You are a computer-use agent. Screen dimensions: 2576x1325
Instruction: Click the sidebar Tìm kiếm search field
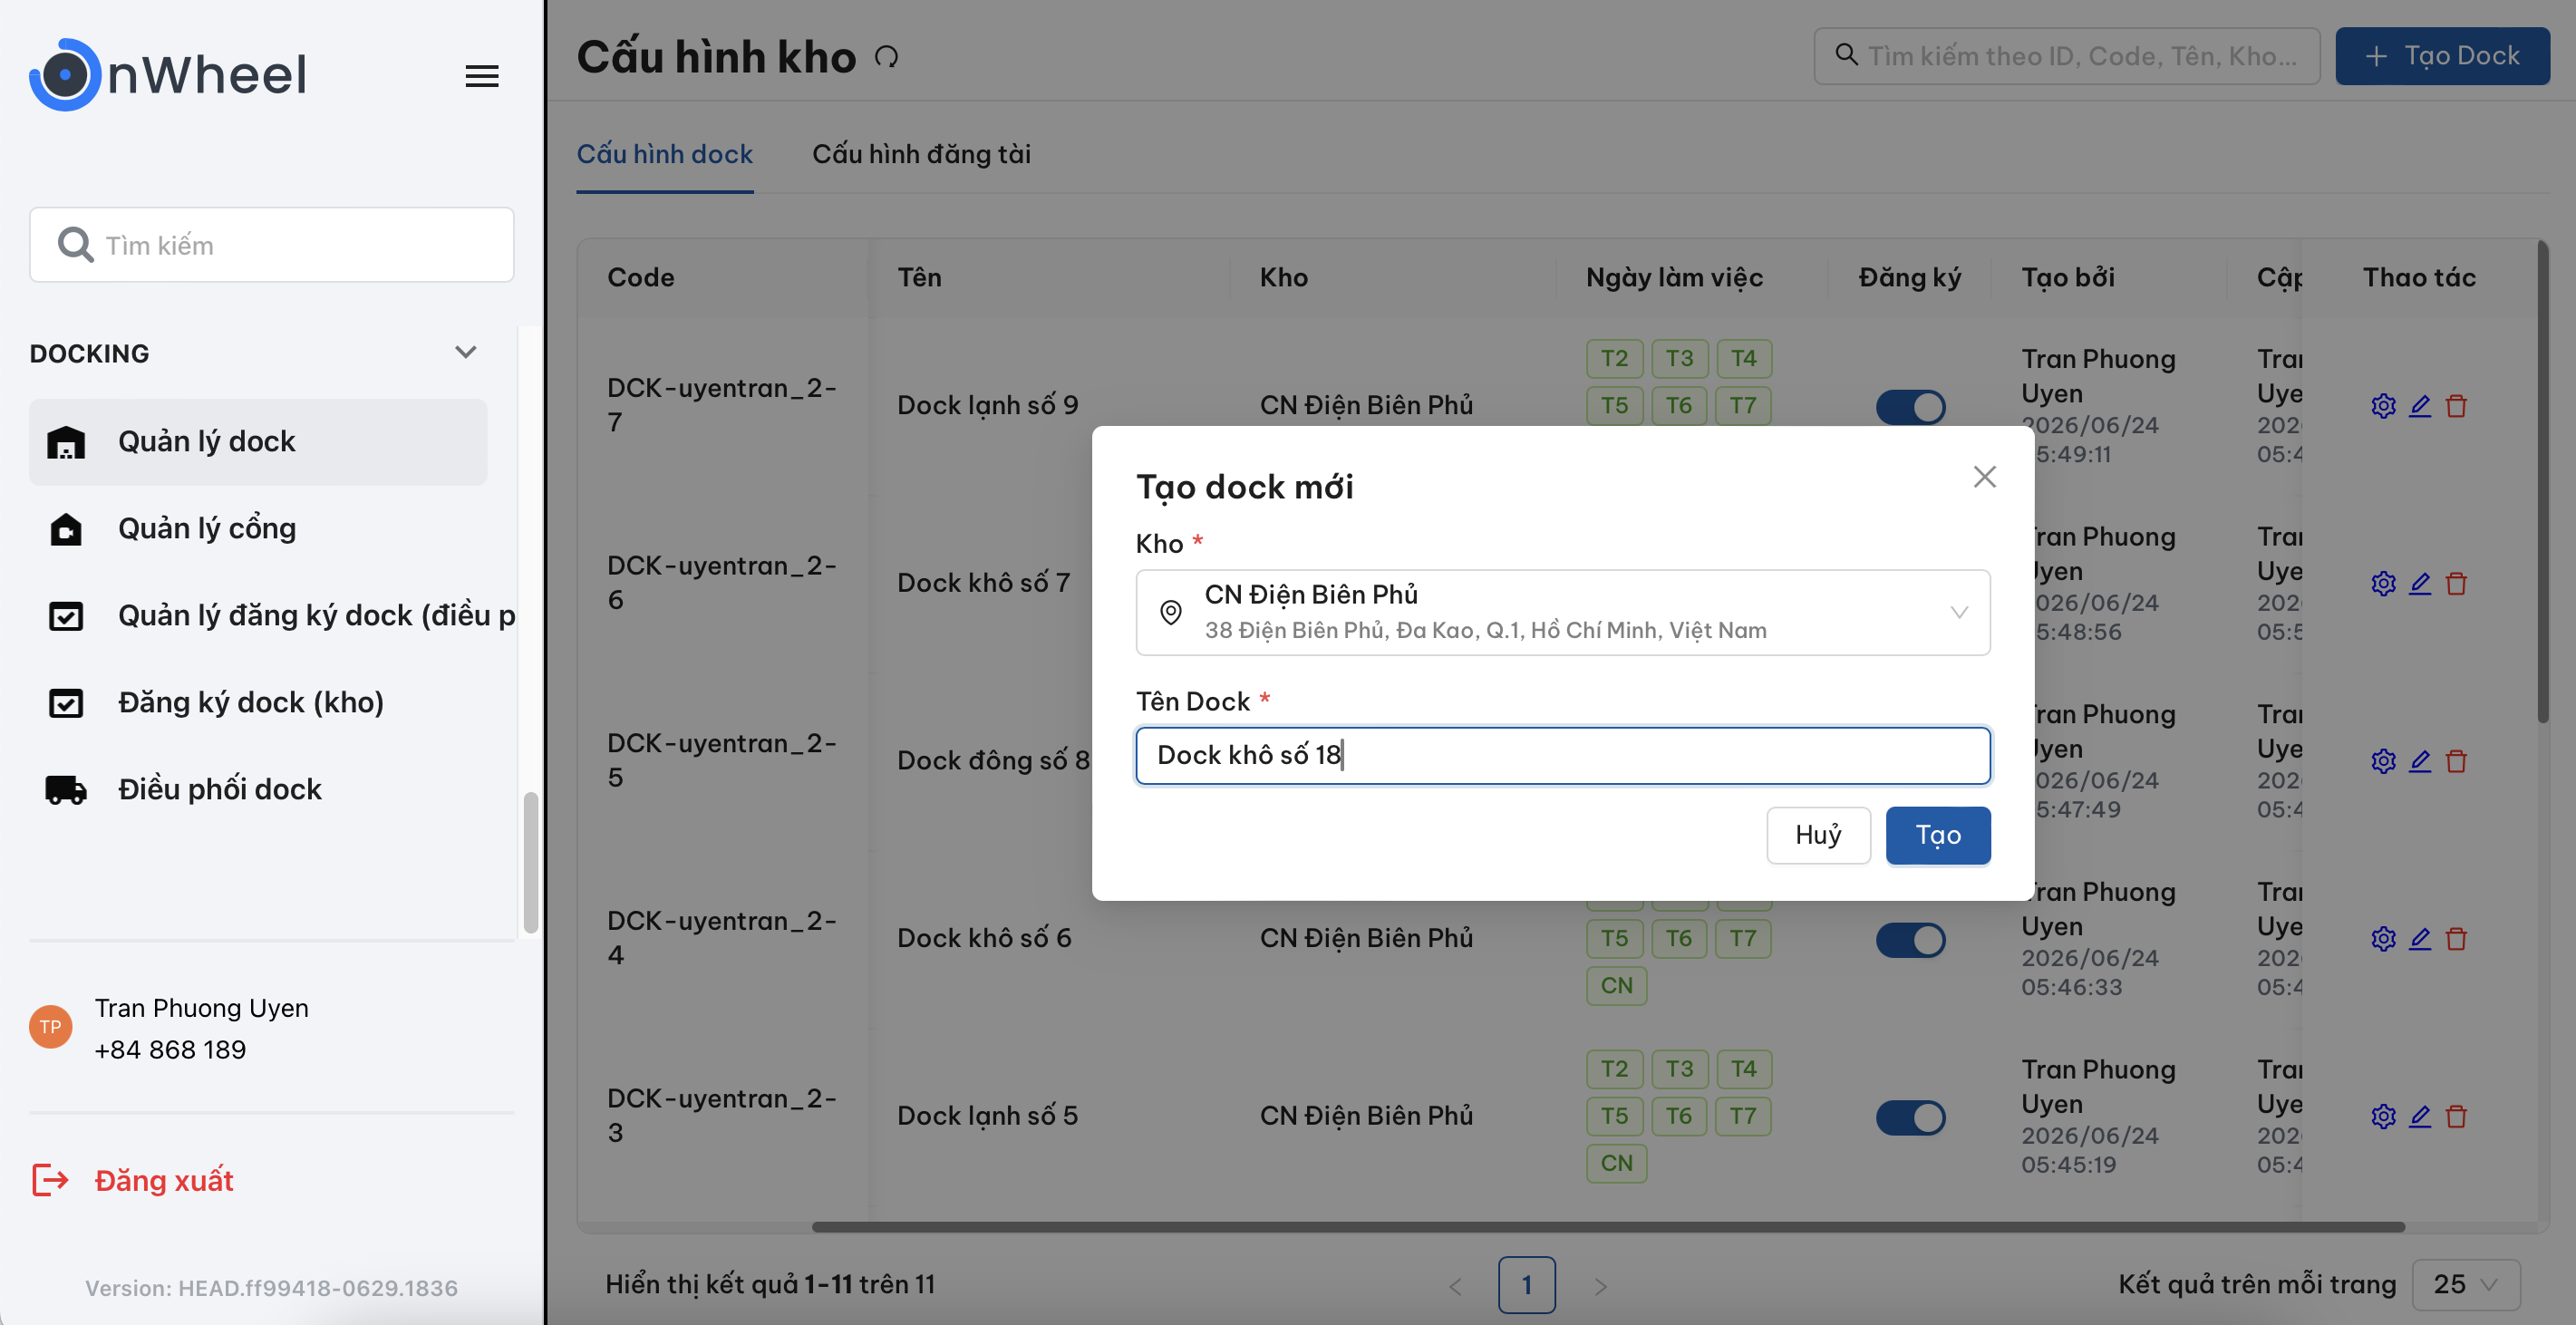click(x=272, y=245)
